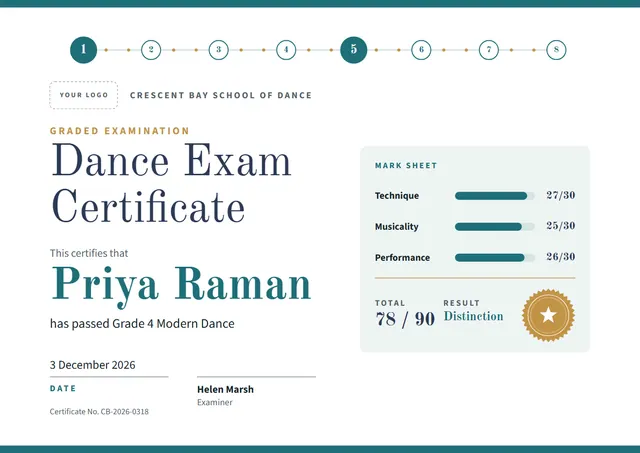Select the date 3 December 2026
This screenshot has height=453, width=640.
[x=93, y=365]
